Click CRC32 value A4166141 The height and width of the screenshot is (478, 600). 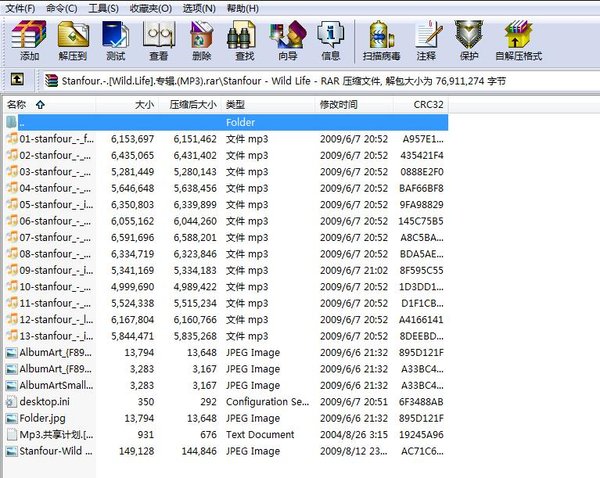(421, 320)
